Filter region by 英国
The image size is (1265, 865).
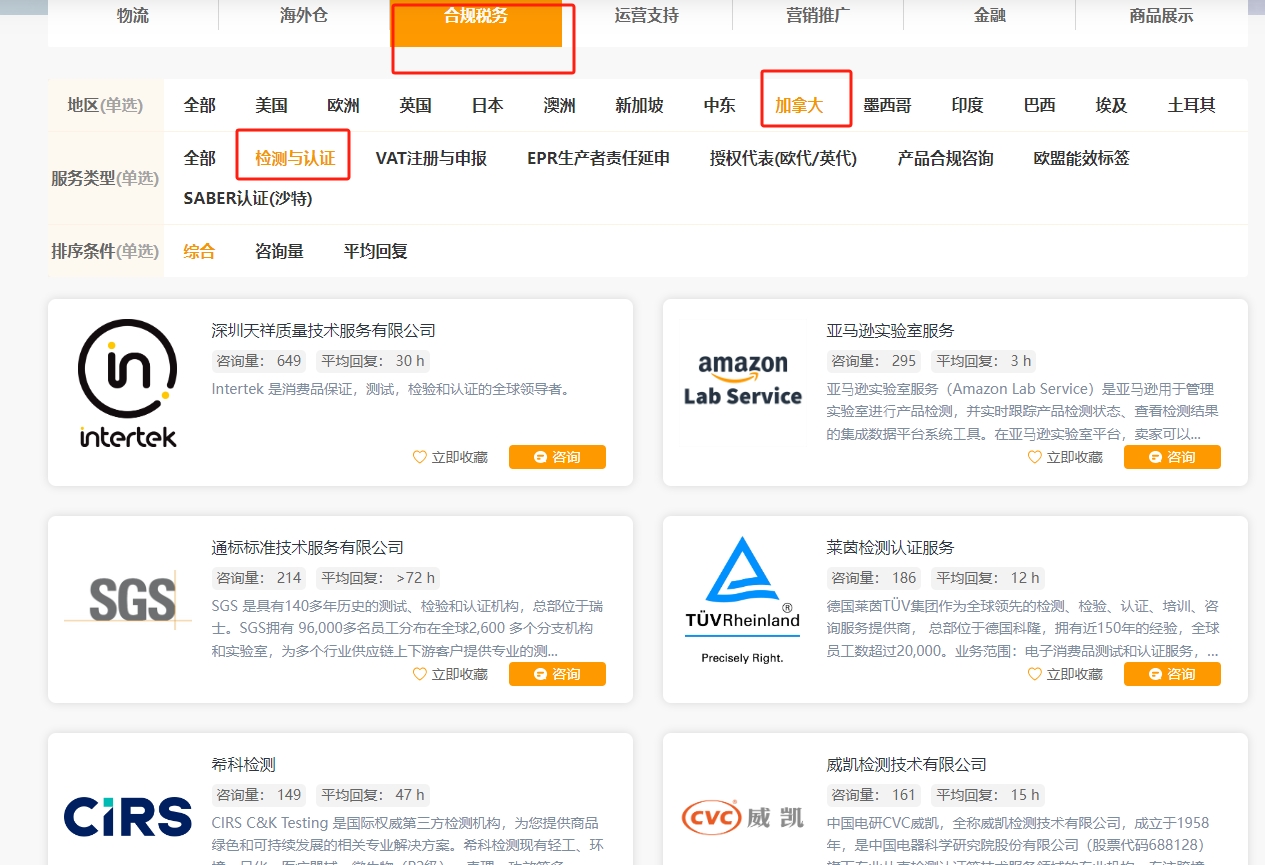click(x=415, y=105)
